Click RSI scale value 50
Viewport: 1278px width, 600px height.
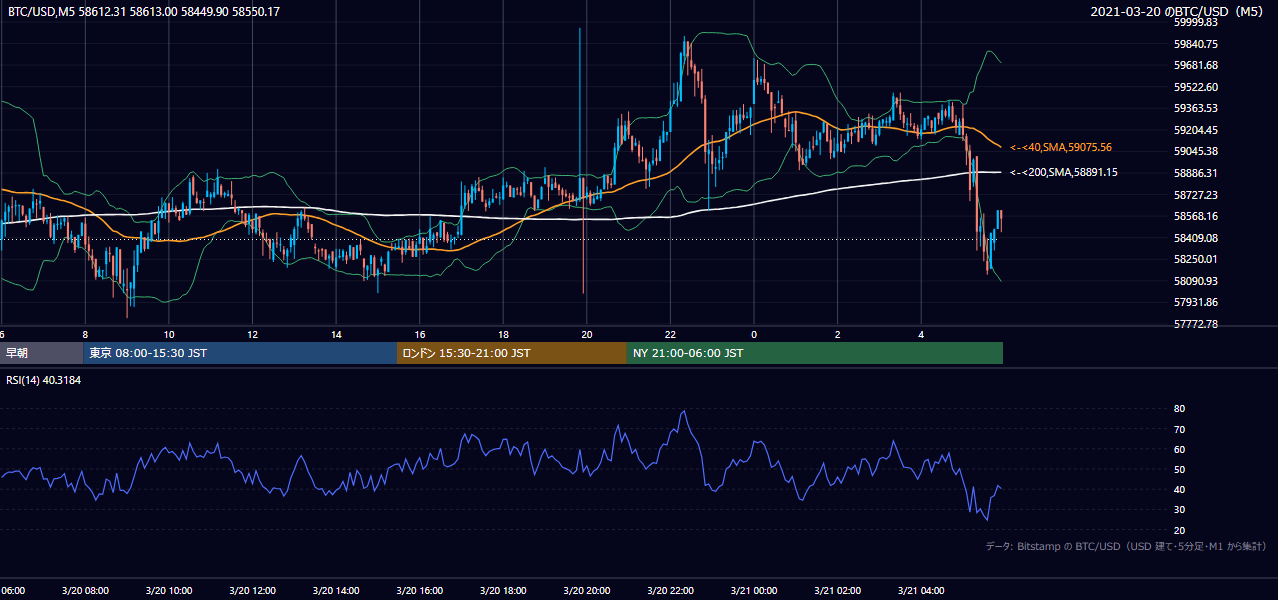point(1179,469)
